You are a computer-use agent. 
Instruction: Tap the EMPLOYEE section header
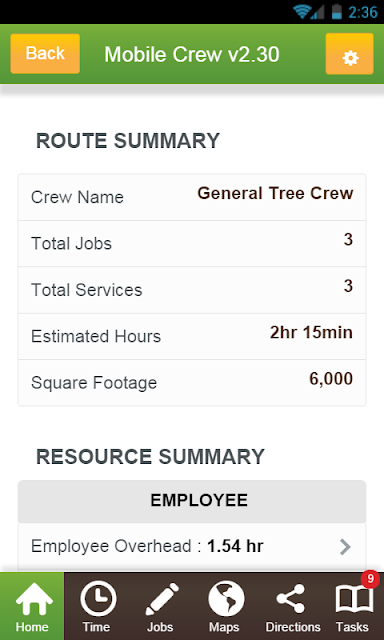coord(192,501)
